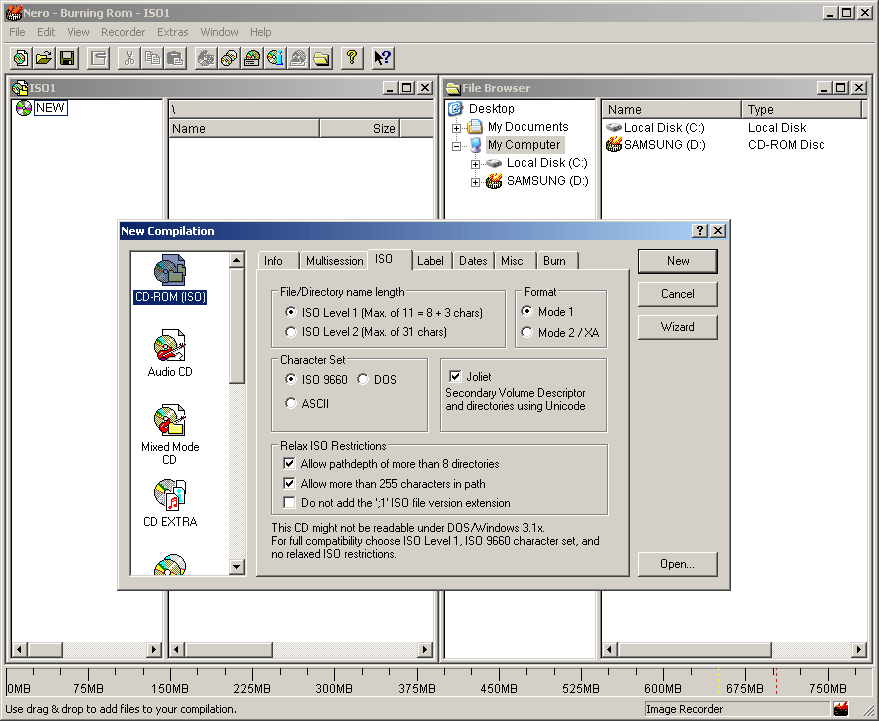This screenshot has height=721, width=879.
Task: Collapse My Computer in File Browser tree
Action: point(456,146)
